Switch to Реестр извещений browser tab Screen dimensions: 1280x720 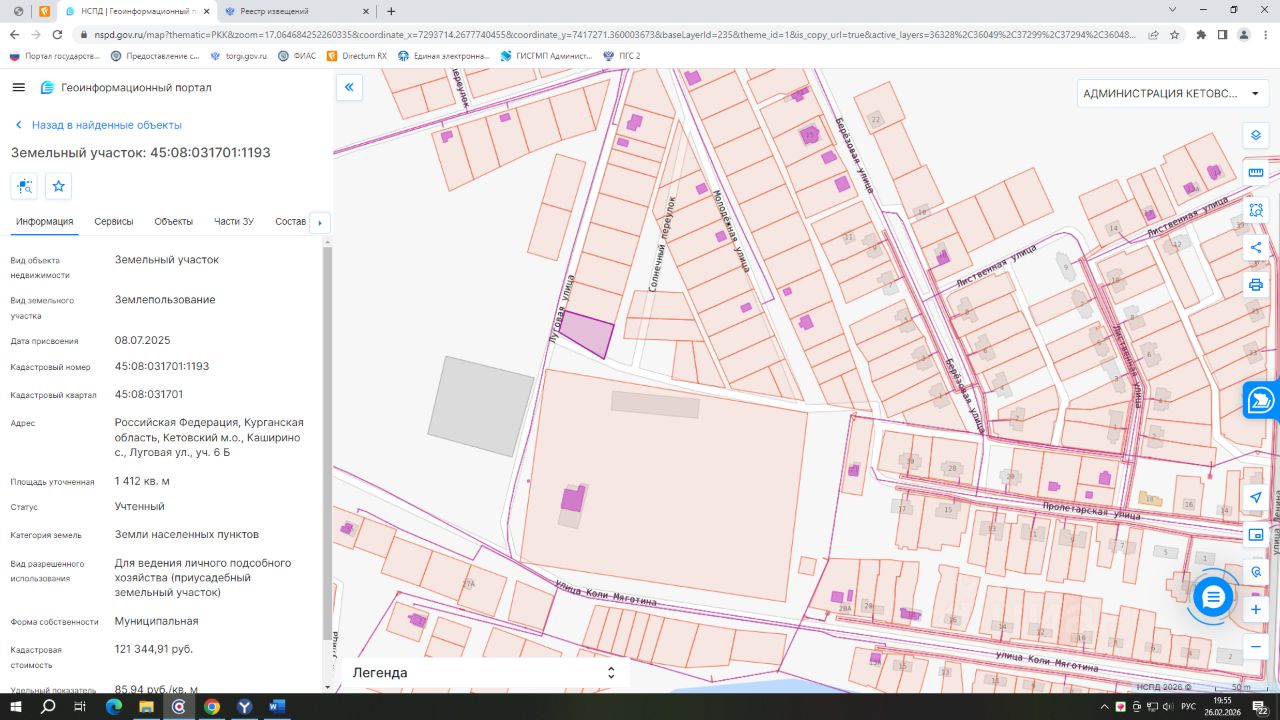pos(287,11)
